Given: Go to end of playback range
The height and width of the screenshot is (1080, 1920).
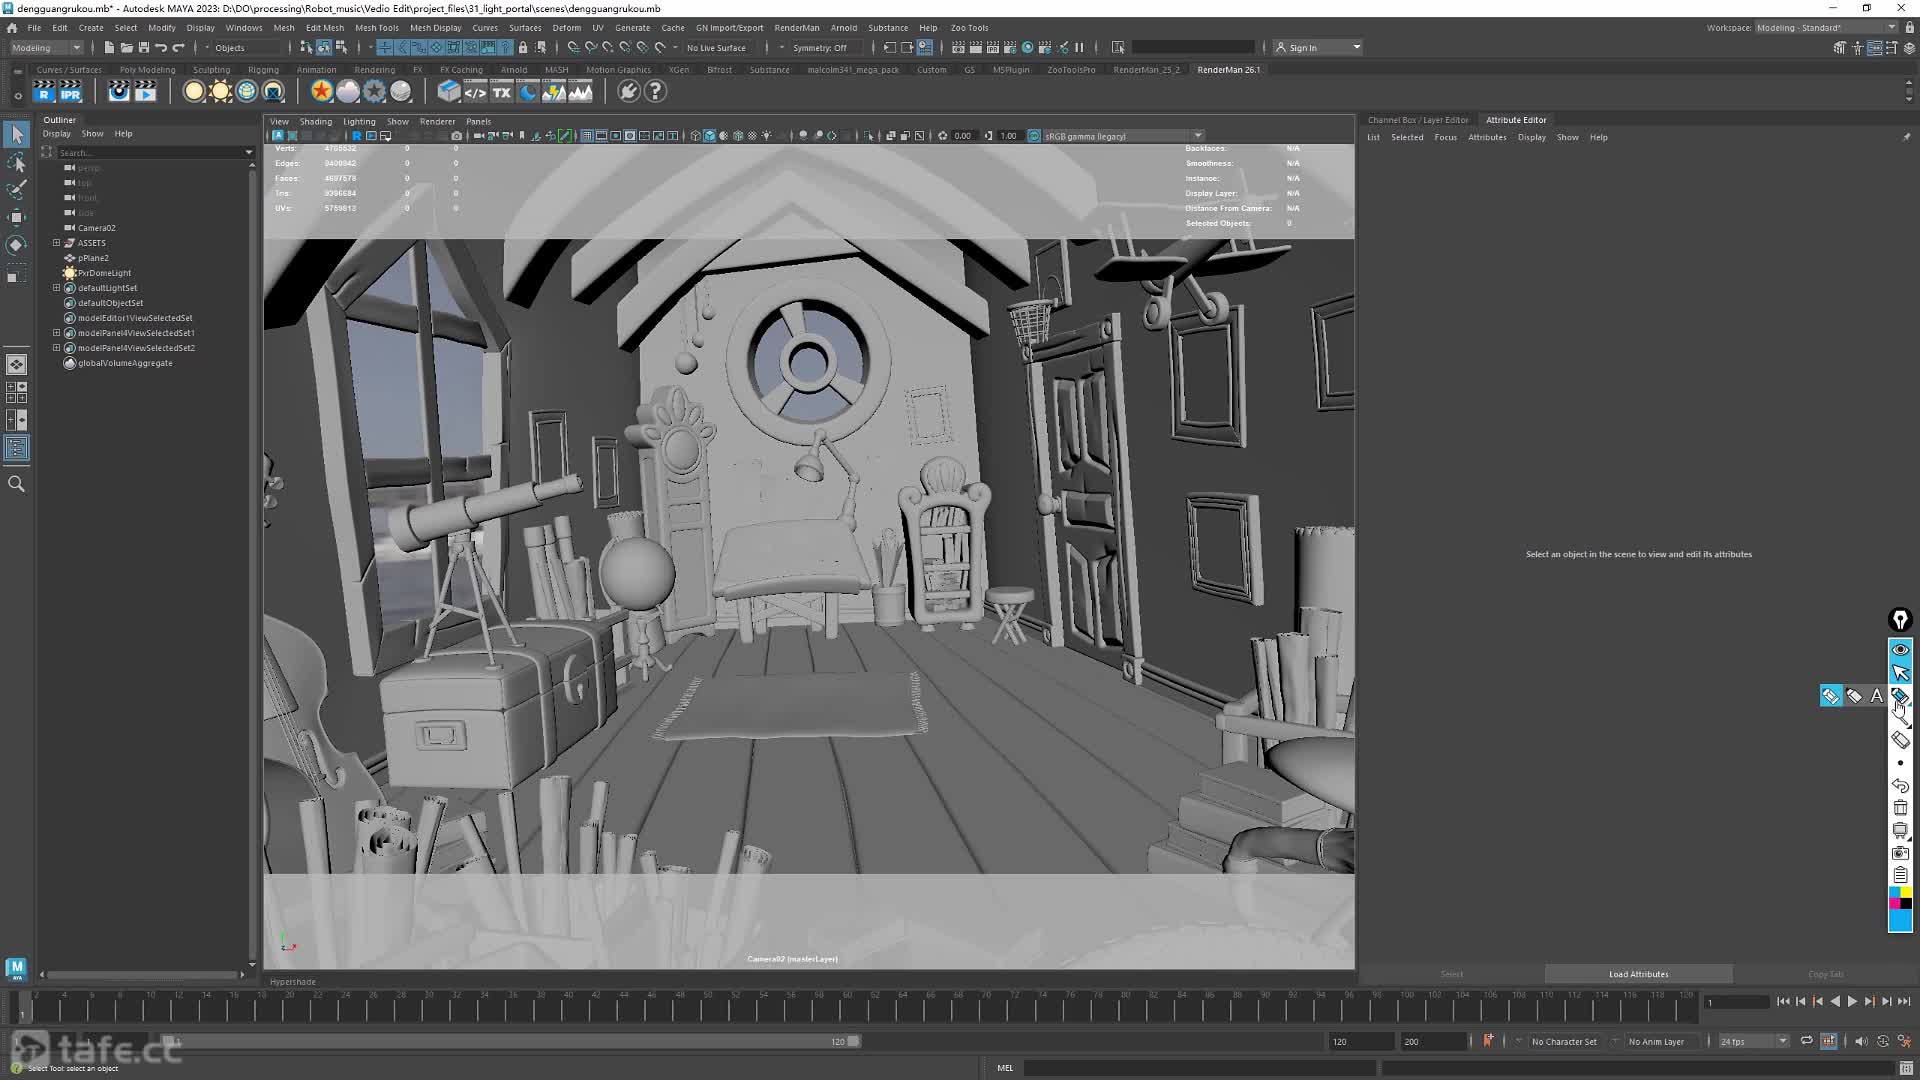Looking at the screenshot, I should 1904,1001.
